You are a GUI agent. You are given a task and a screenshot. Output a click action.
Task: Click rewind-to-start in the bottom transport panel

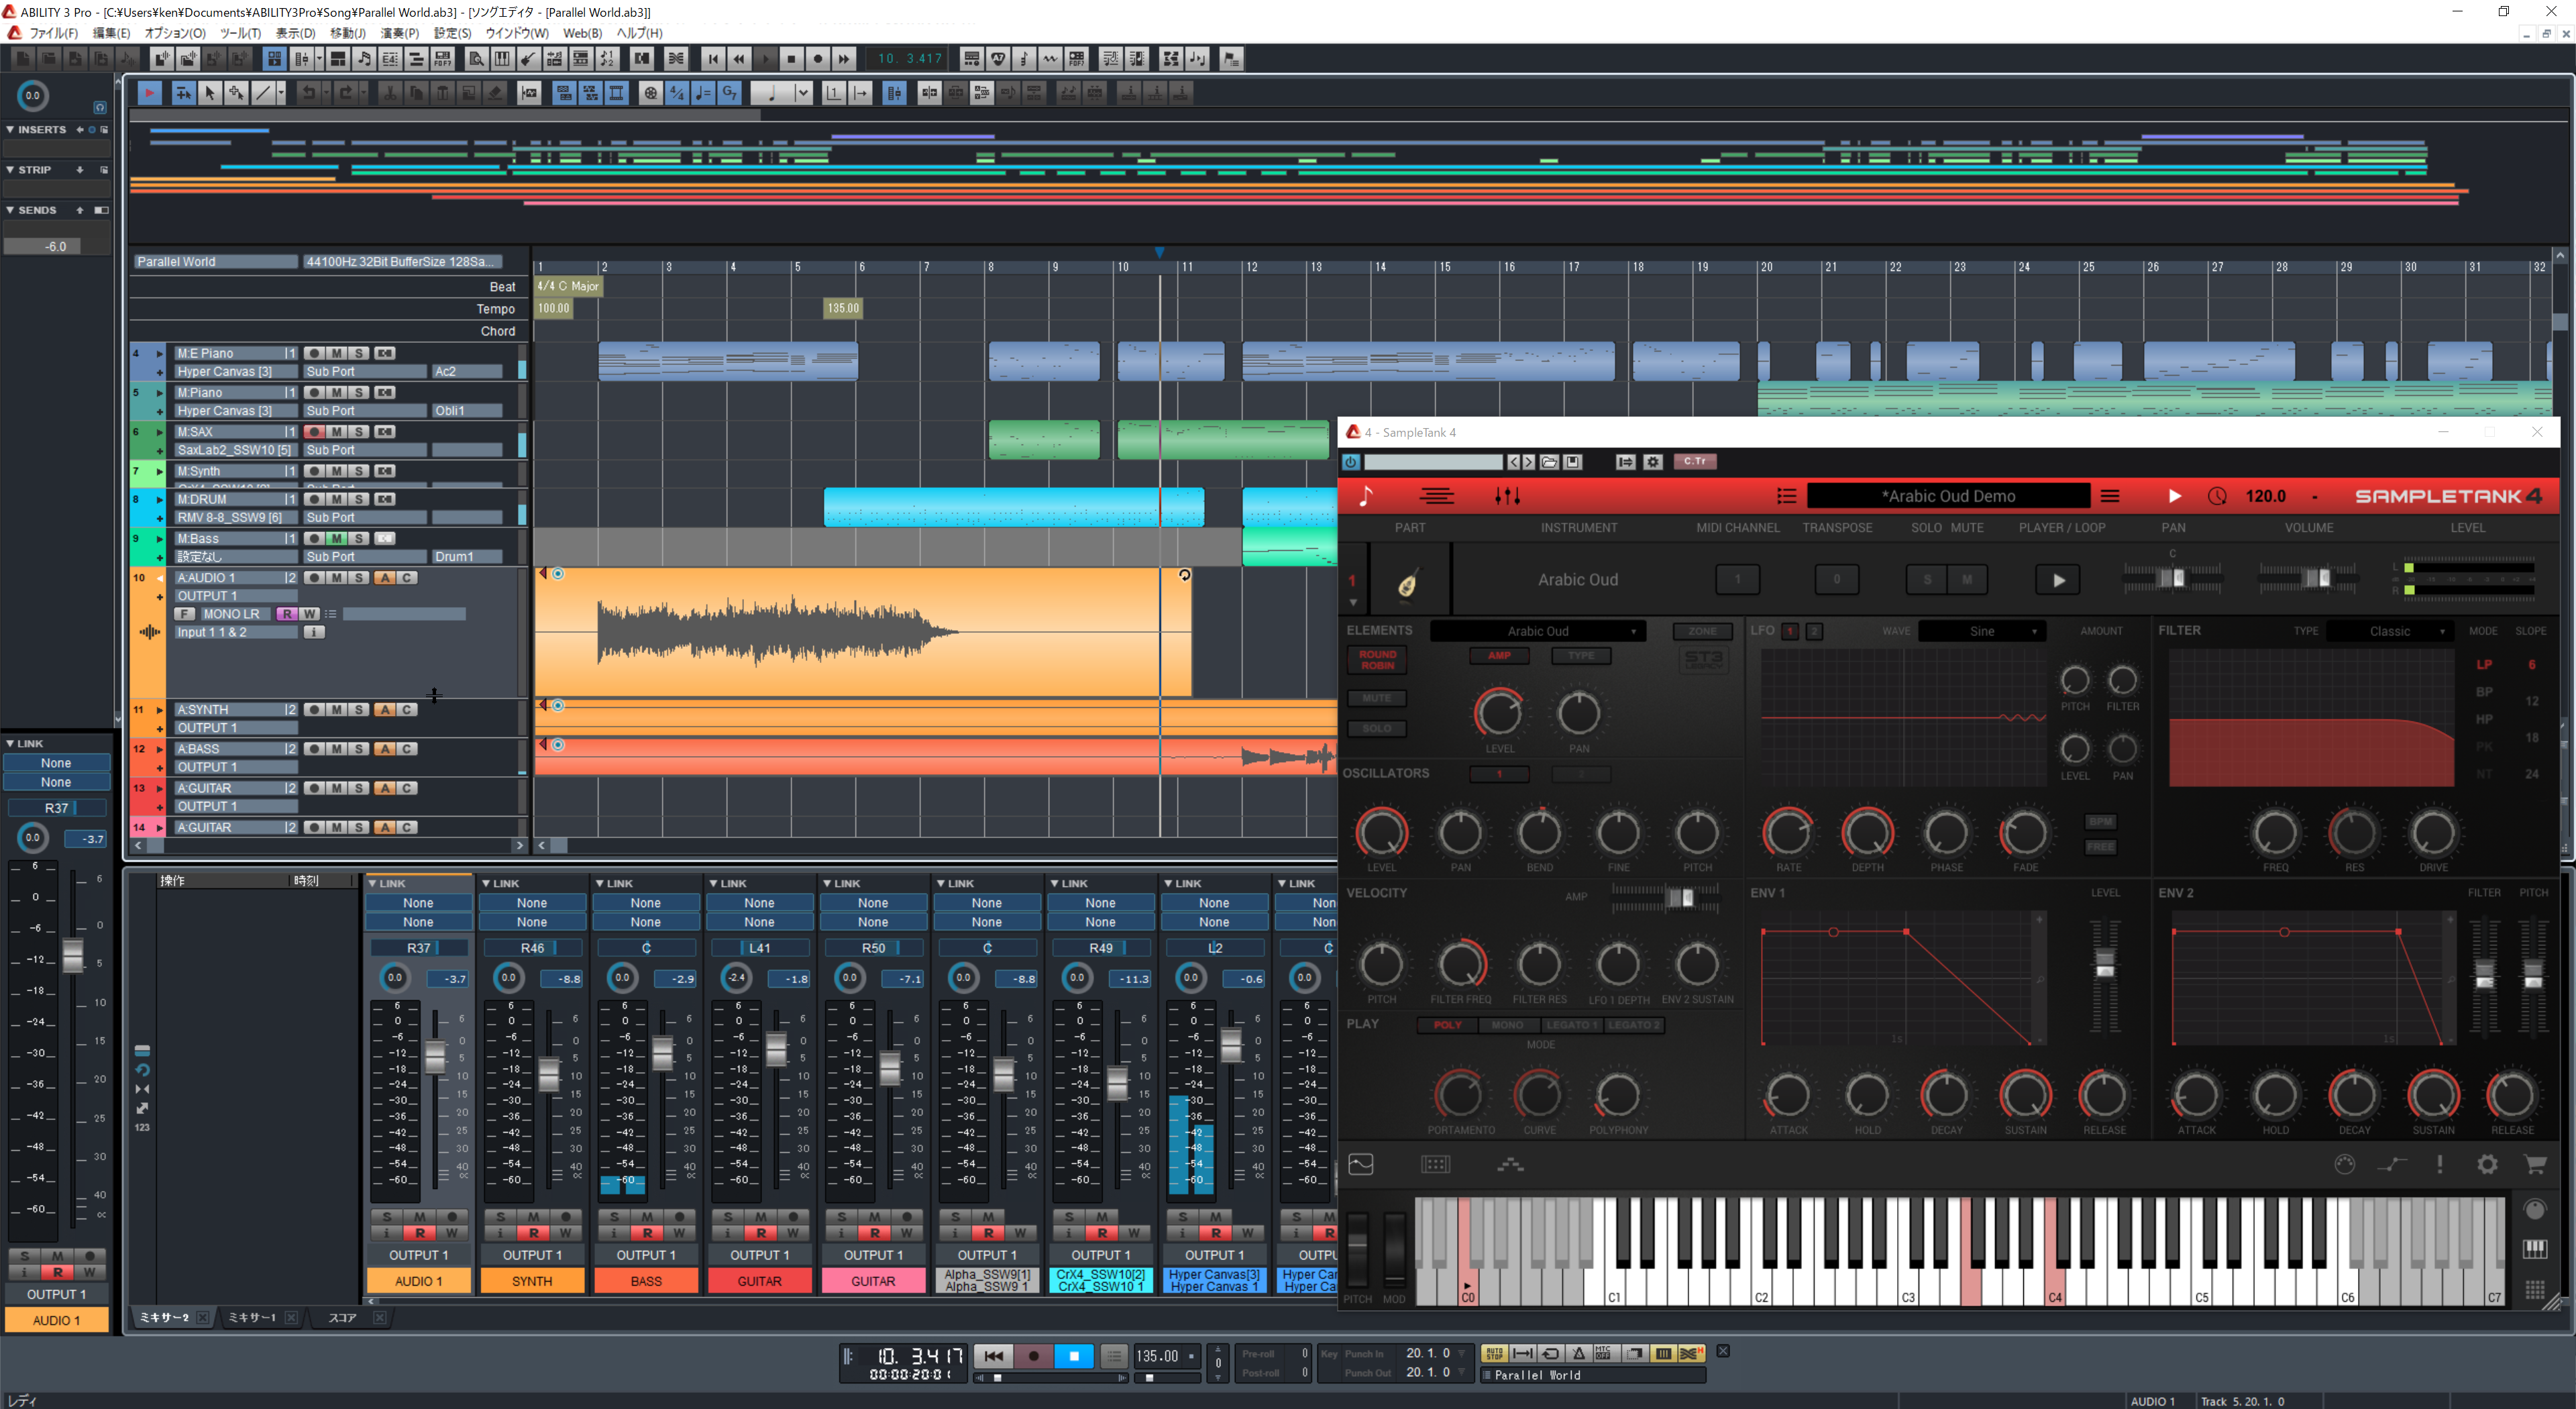pyautogui.click(x=993, y=1356)
